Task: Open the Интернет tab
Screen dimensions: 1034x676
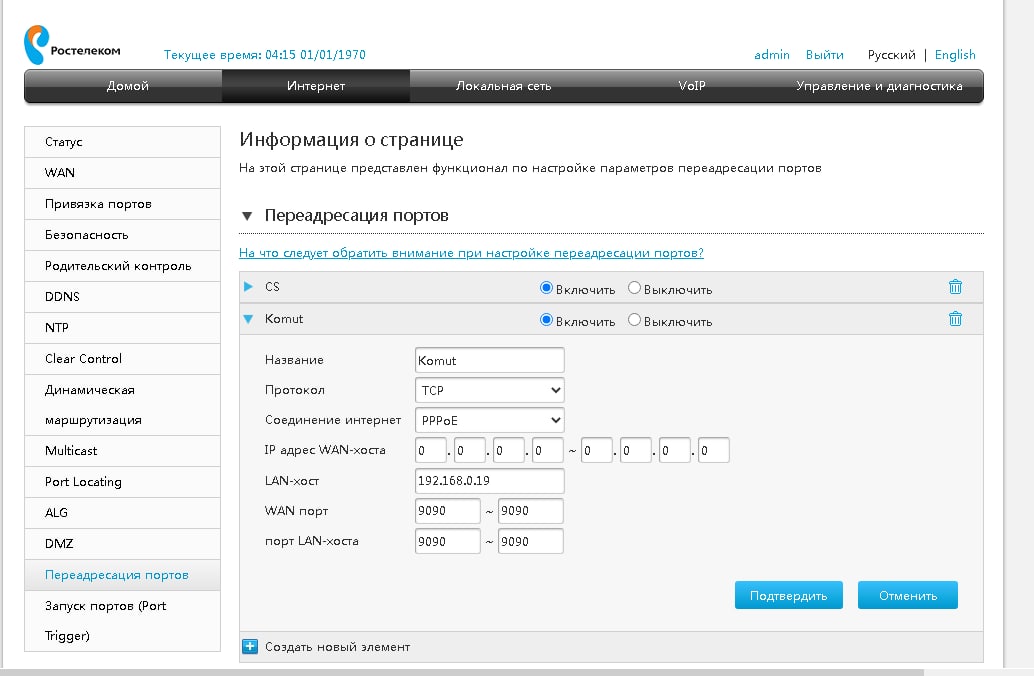Action: (x=316, y=86)
